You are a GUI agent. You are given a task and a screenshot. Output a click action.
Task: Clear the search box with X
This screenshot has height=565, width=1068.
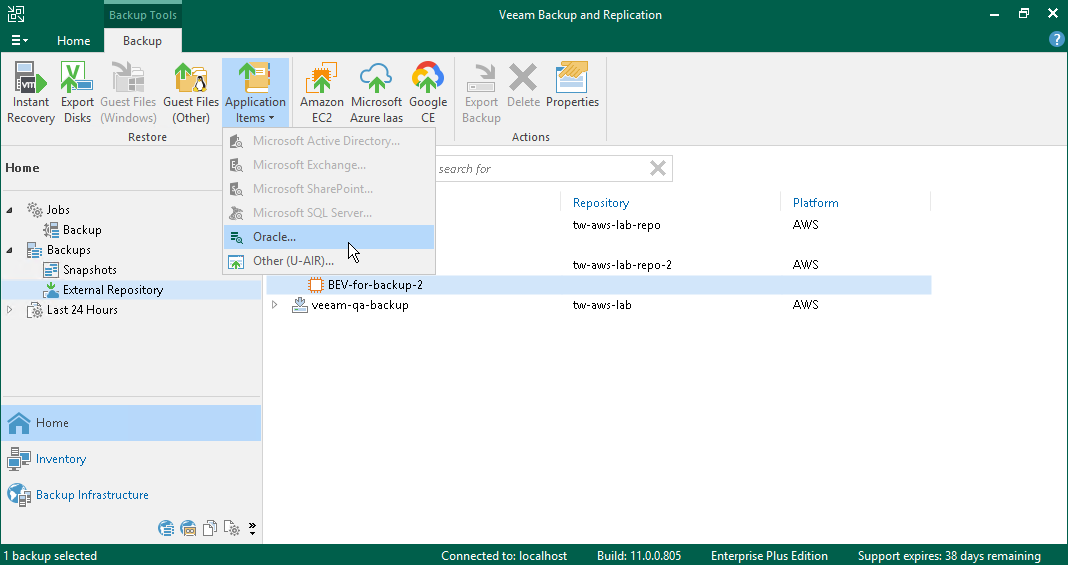(658, 168)
